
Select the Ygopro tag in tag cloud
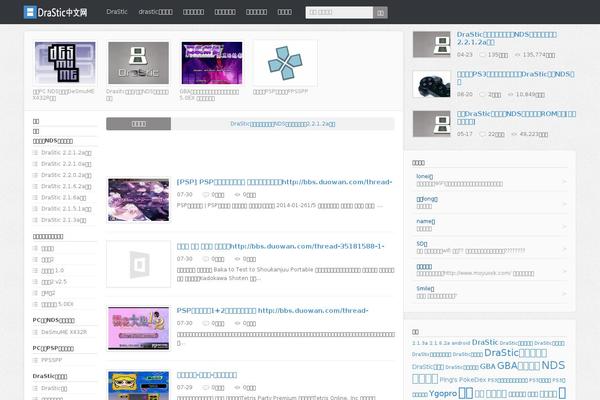(443, 393)
